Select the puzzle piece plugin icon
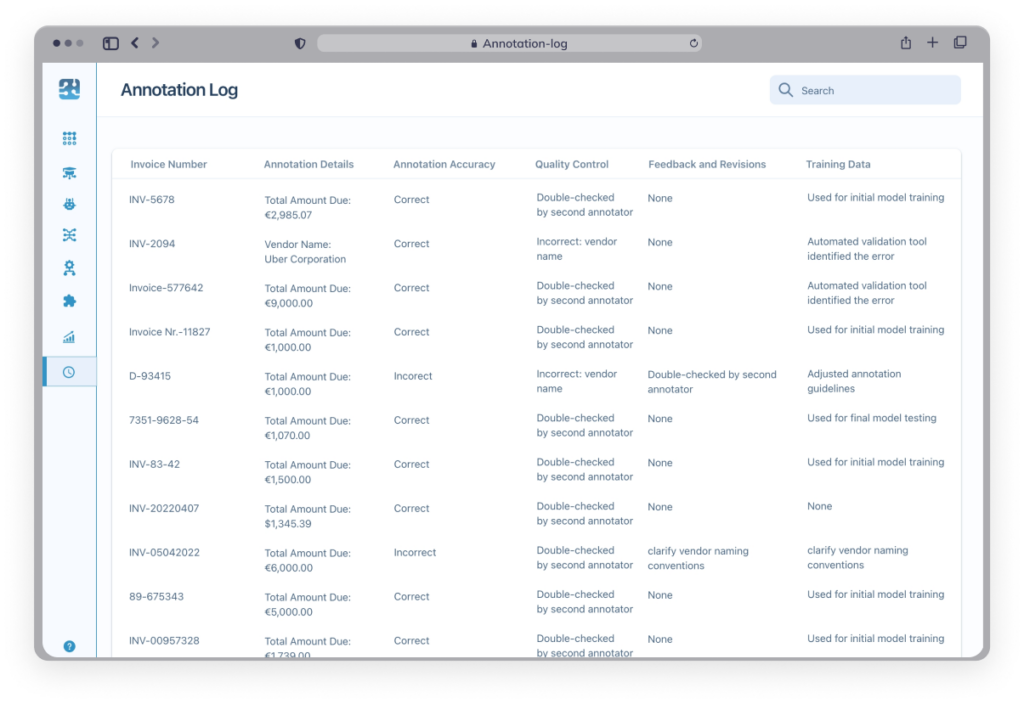 click(x=69, y=301)
